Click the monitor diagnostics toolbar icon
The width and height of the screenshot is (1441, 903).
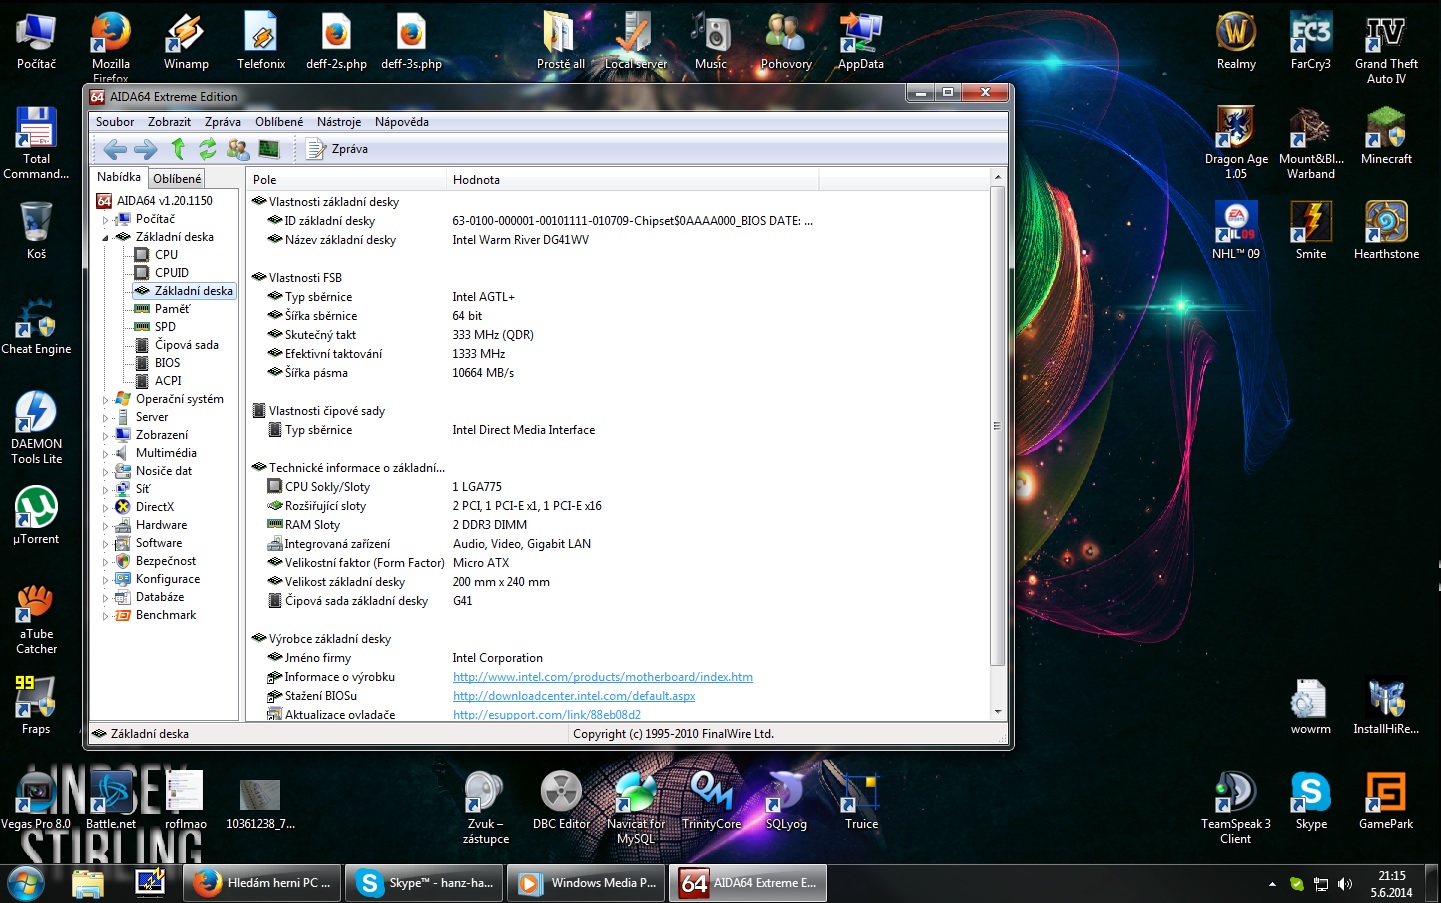click(x=268, y=149)
